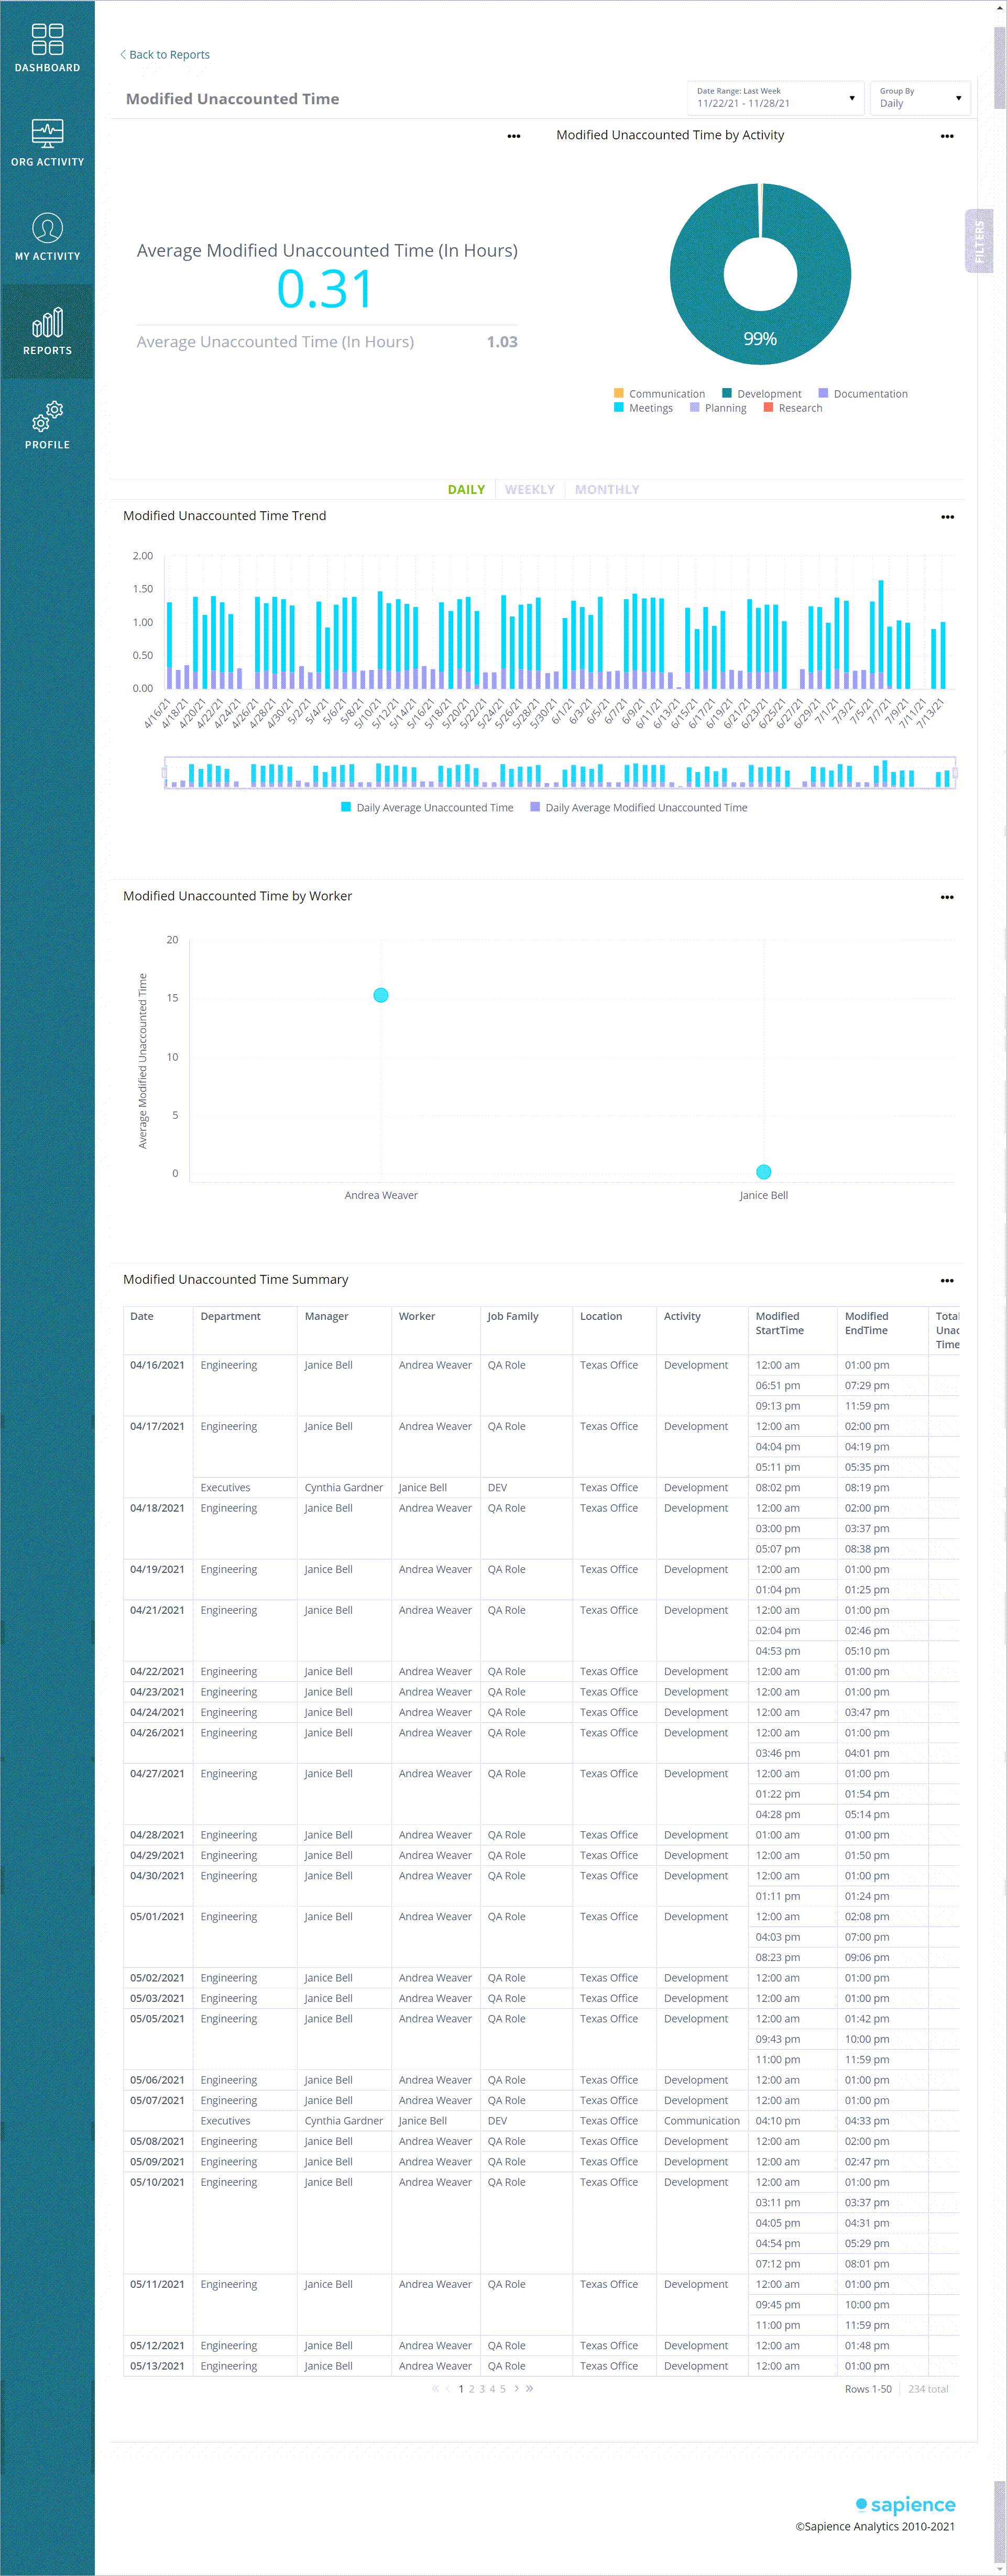Click the Communication activity cell
The height and width of the screenshot is (2576, 1007).
[x=702, y=2121]
